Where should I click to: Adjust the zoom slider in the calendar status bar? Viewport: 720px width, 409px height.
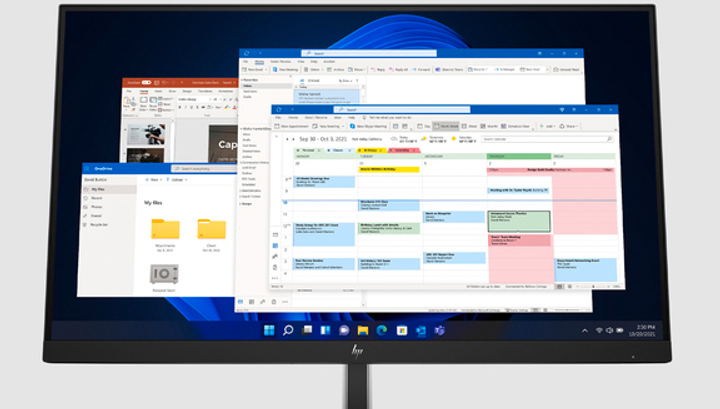(x=593, y=286)
